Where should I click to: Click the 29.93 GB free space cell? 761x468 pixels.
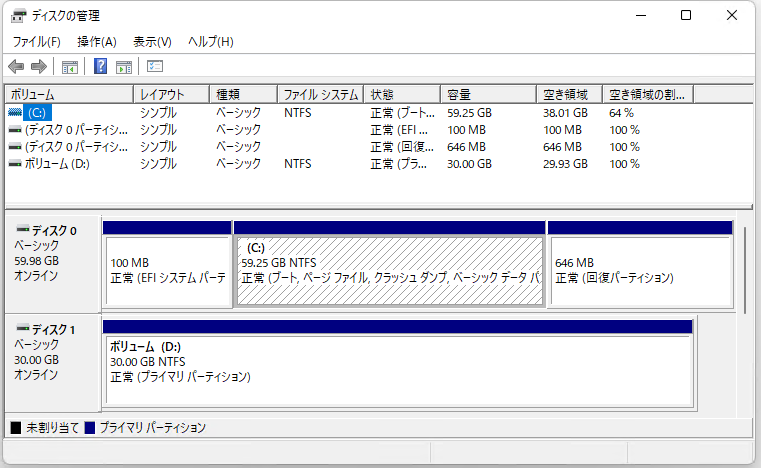565,164
